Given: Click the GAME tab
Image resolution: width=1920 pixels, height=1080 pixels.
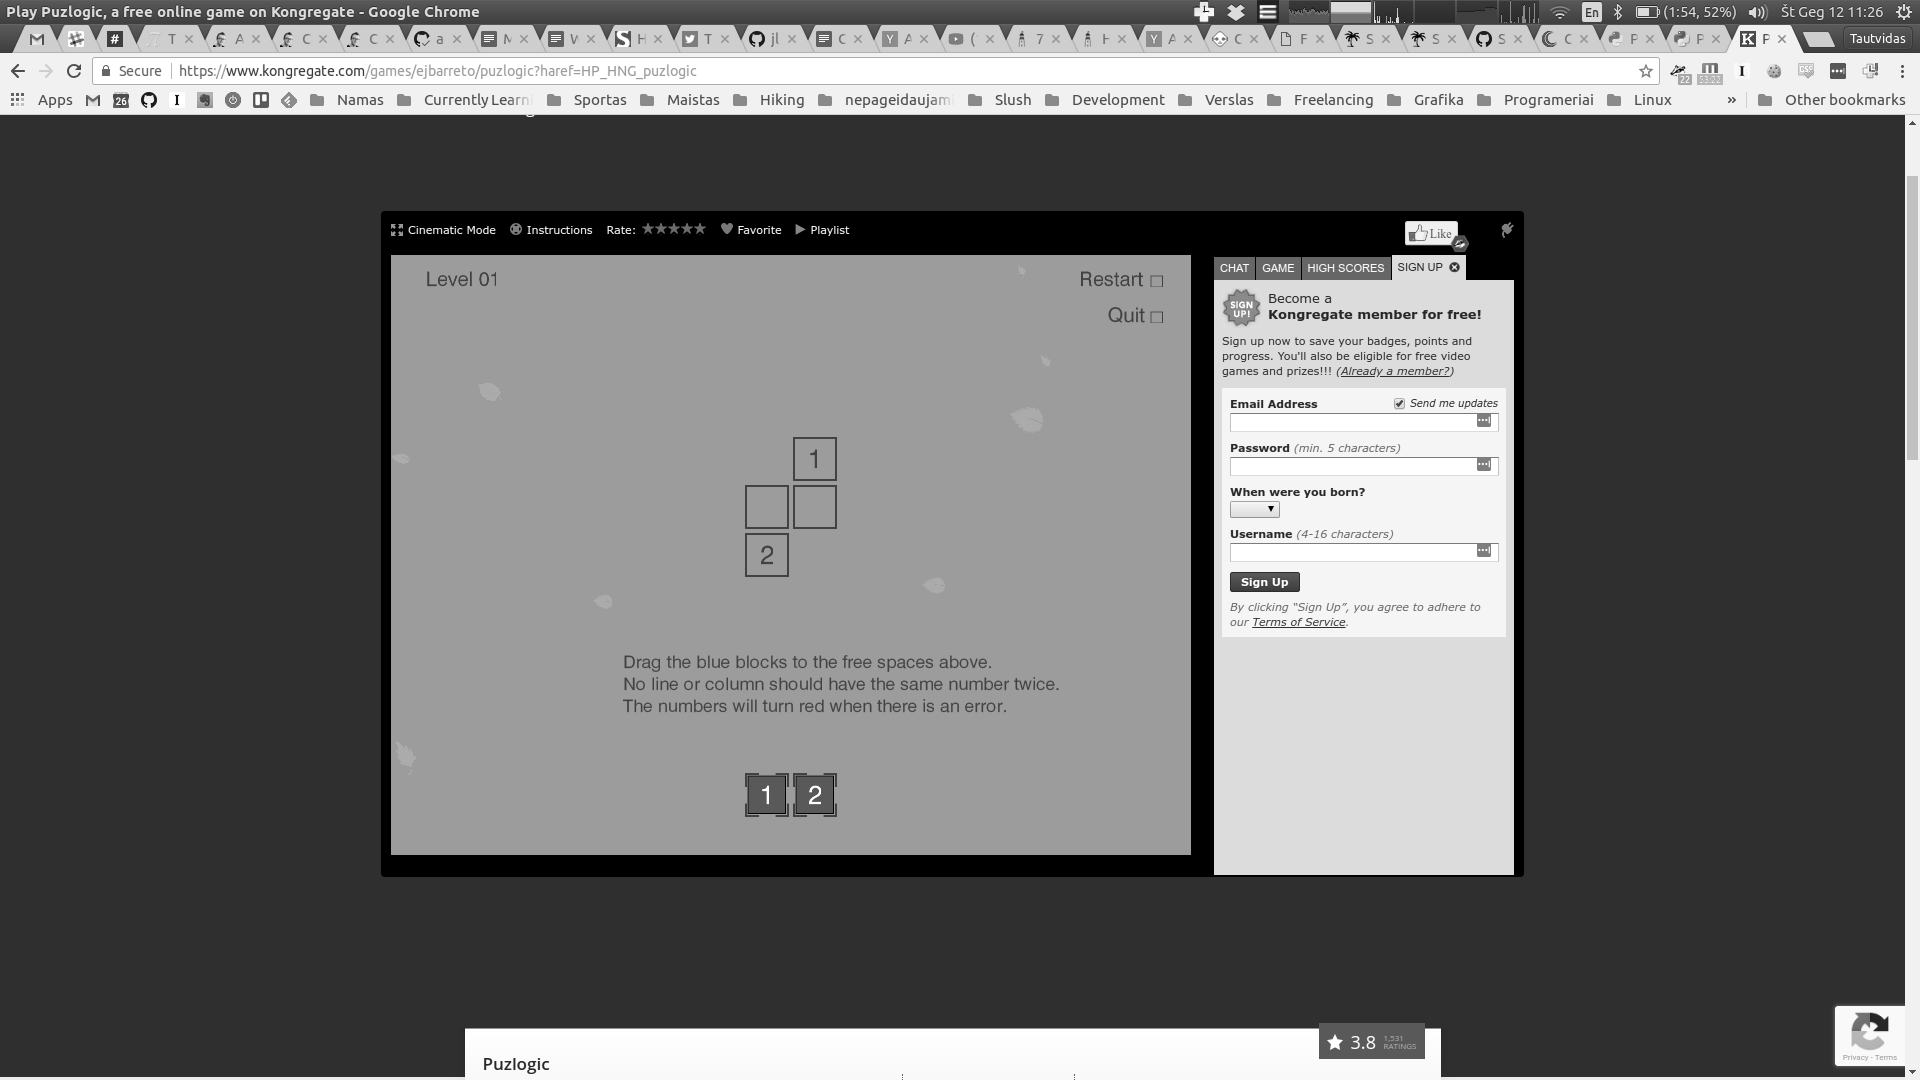Looking at the screenshot, I should coord(1278,266).
